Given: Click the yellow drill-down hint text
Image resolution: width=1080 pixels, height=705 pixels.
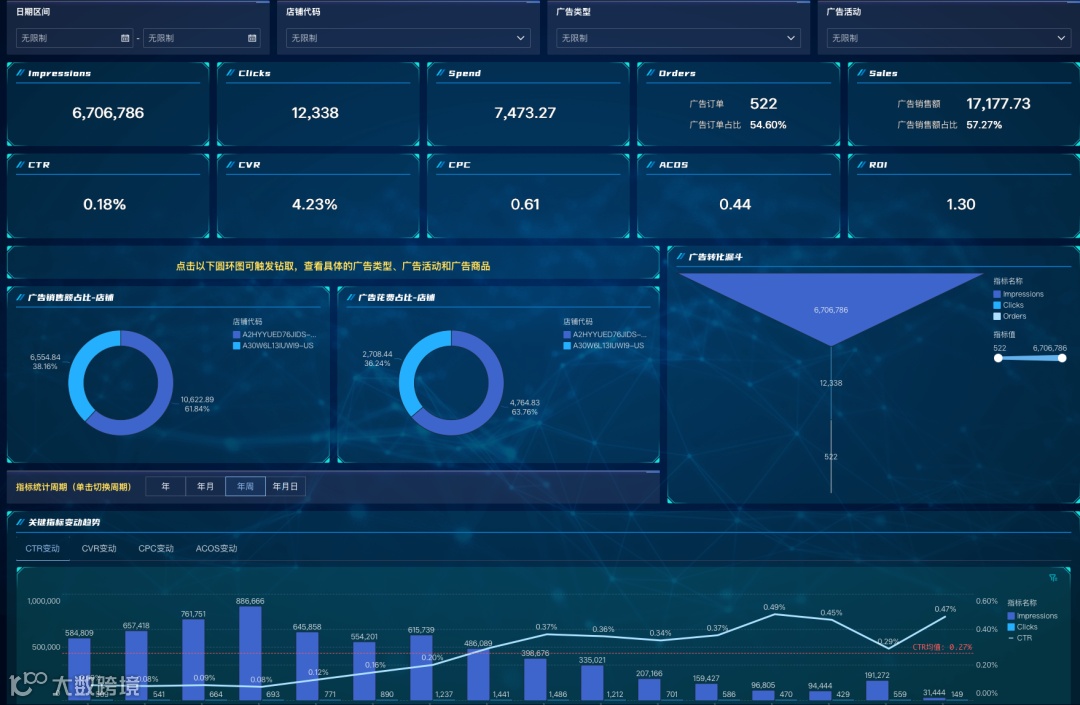Looking at the screenshot, I should point(333,266).
